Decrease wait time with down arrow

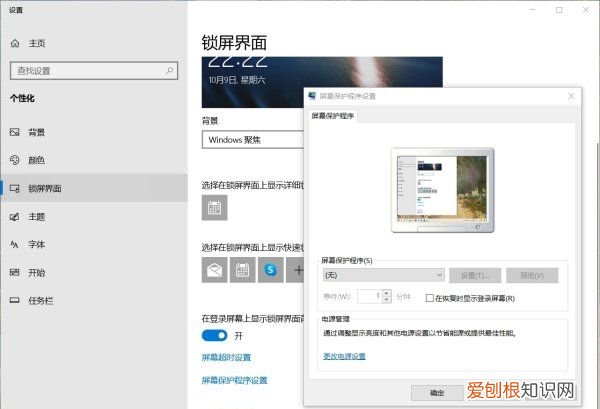pos(387,300)
